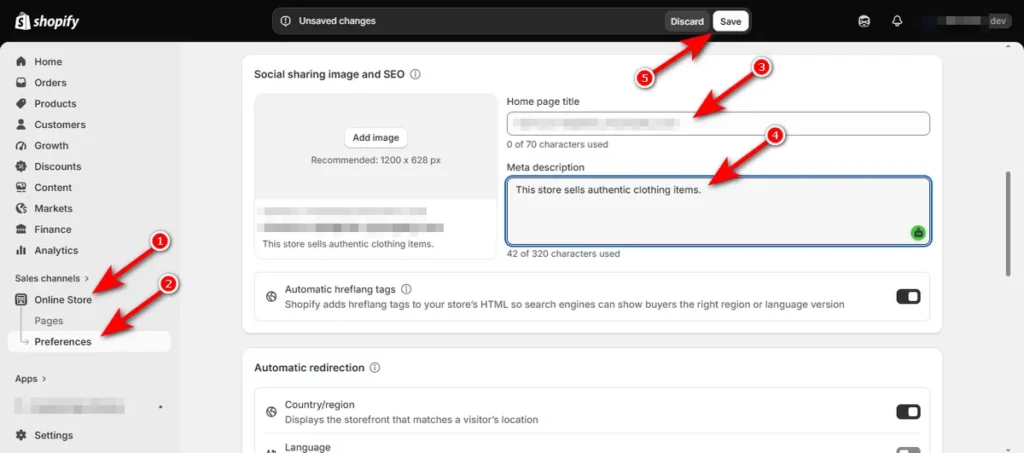Open the Sidekick assistant icon in top bar
The width and height of the screenshot is (1024, 453).
864,21
